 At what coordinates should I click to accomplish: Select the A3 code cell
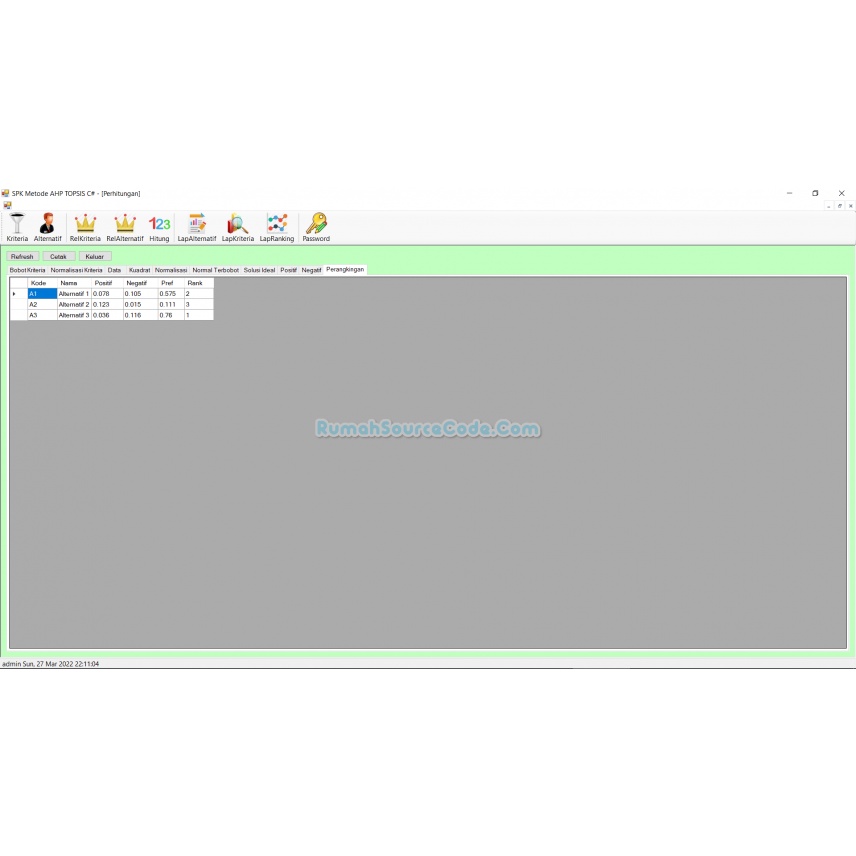pyautogui.click(x=42, y=315)
